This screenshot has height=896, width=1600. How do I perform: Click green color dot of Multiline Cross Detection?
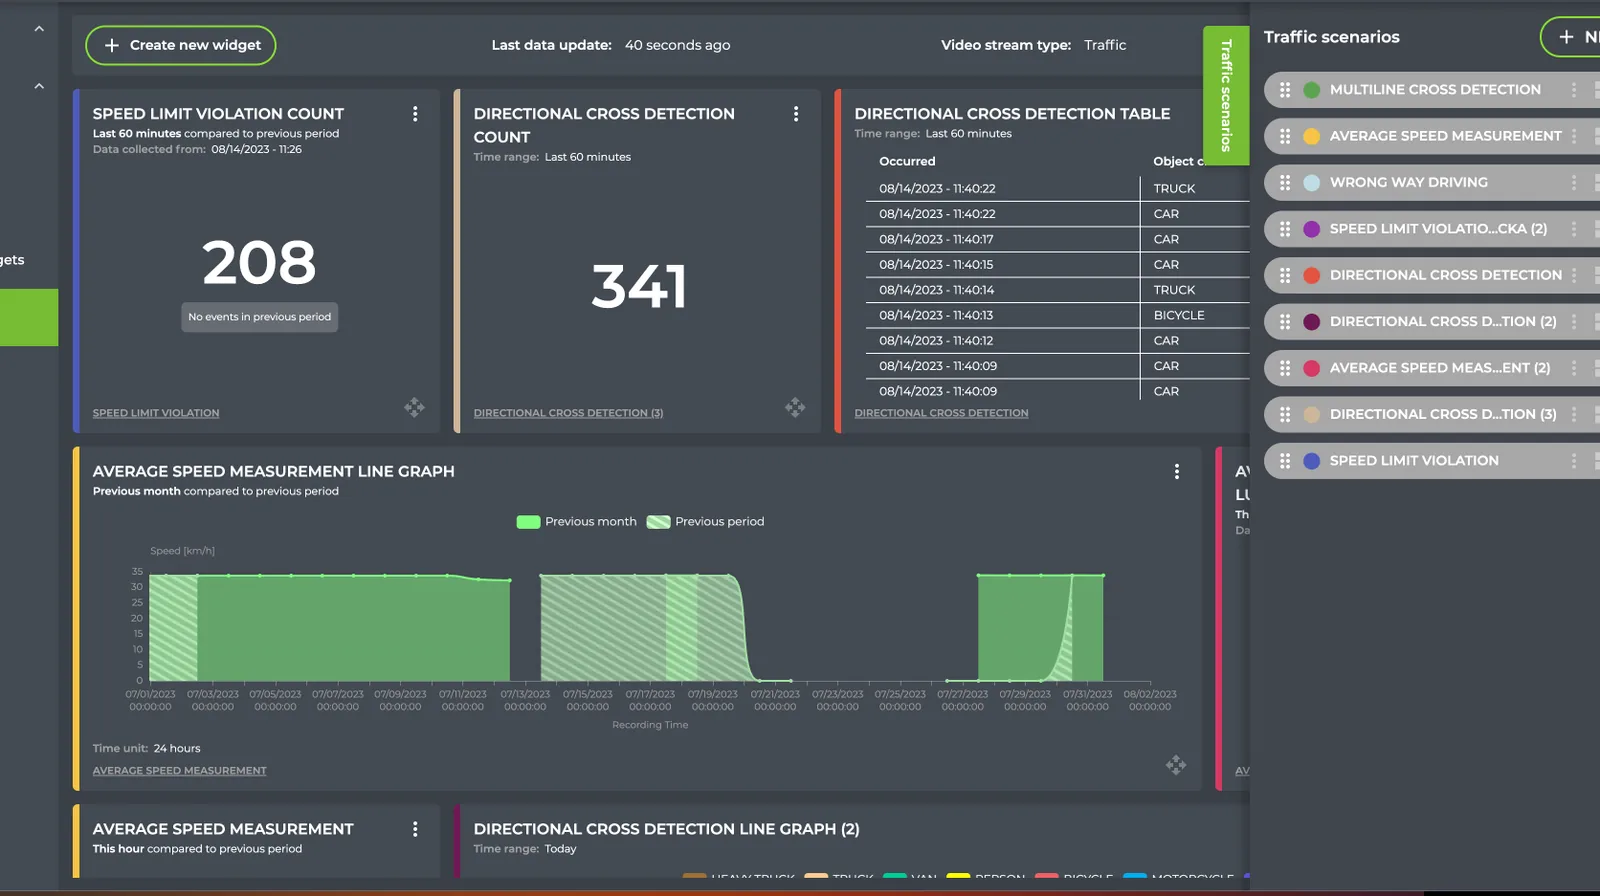(x=1312, y=90)
